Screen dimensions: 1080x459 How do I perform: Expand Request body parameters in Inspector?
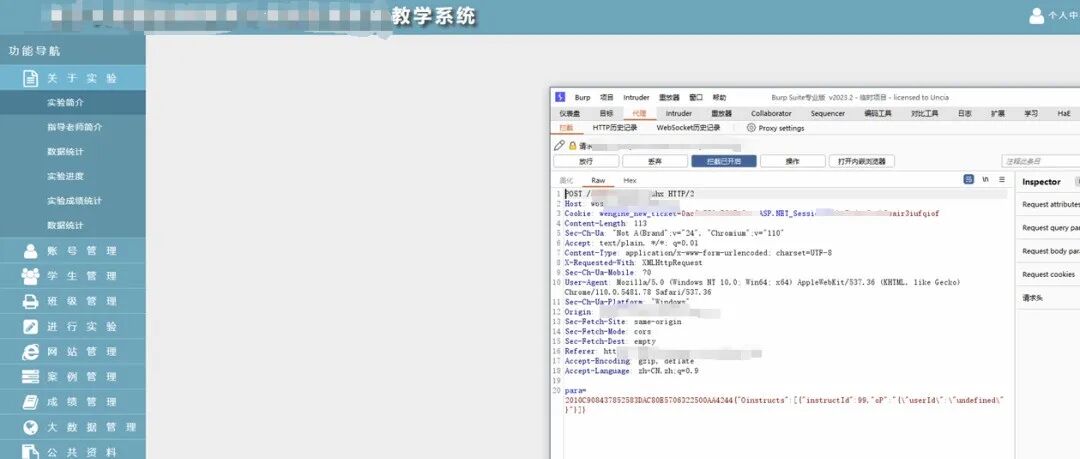(1048, 252)
